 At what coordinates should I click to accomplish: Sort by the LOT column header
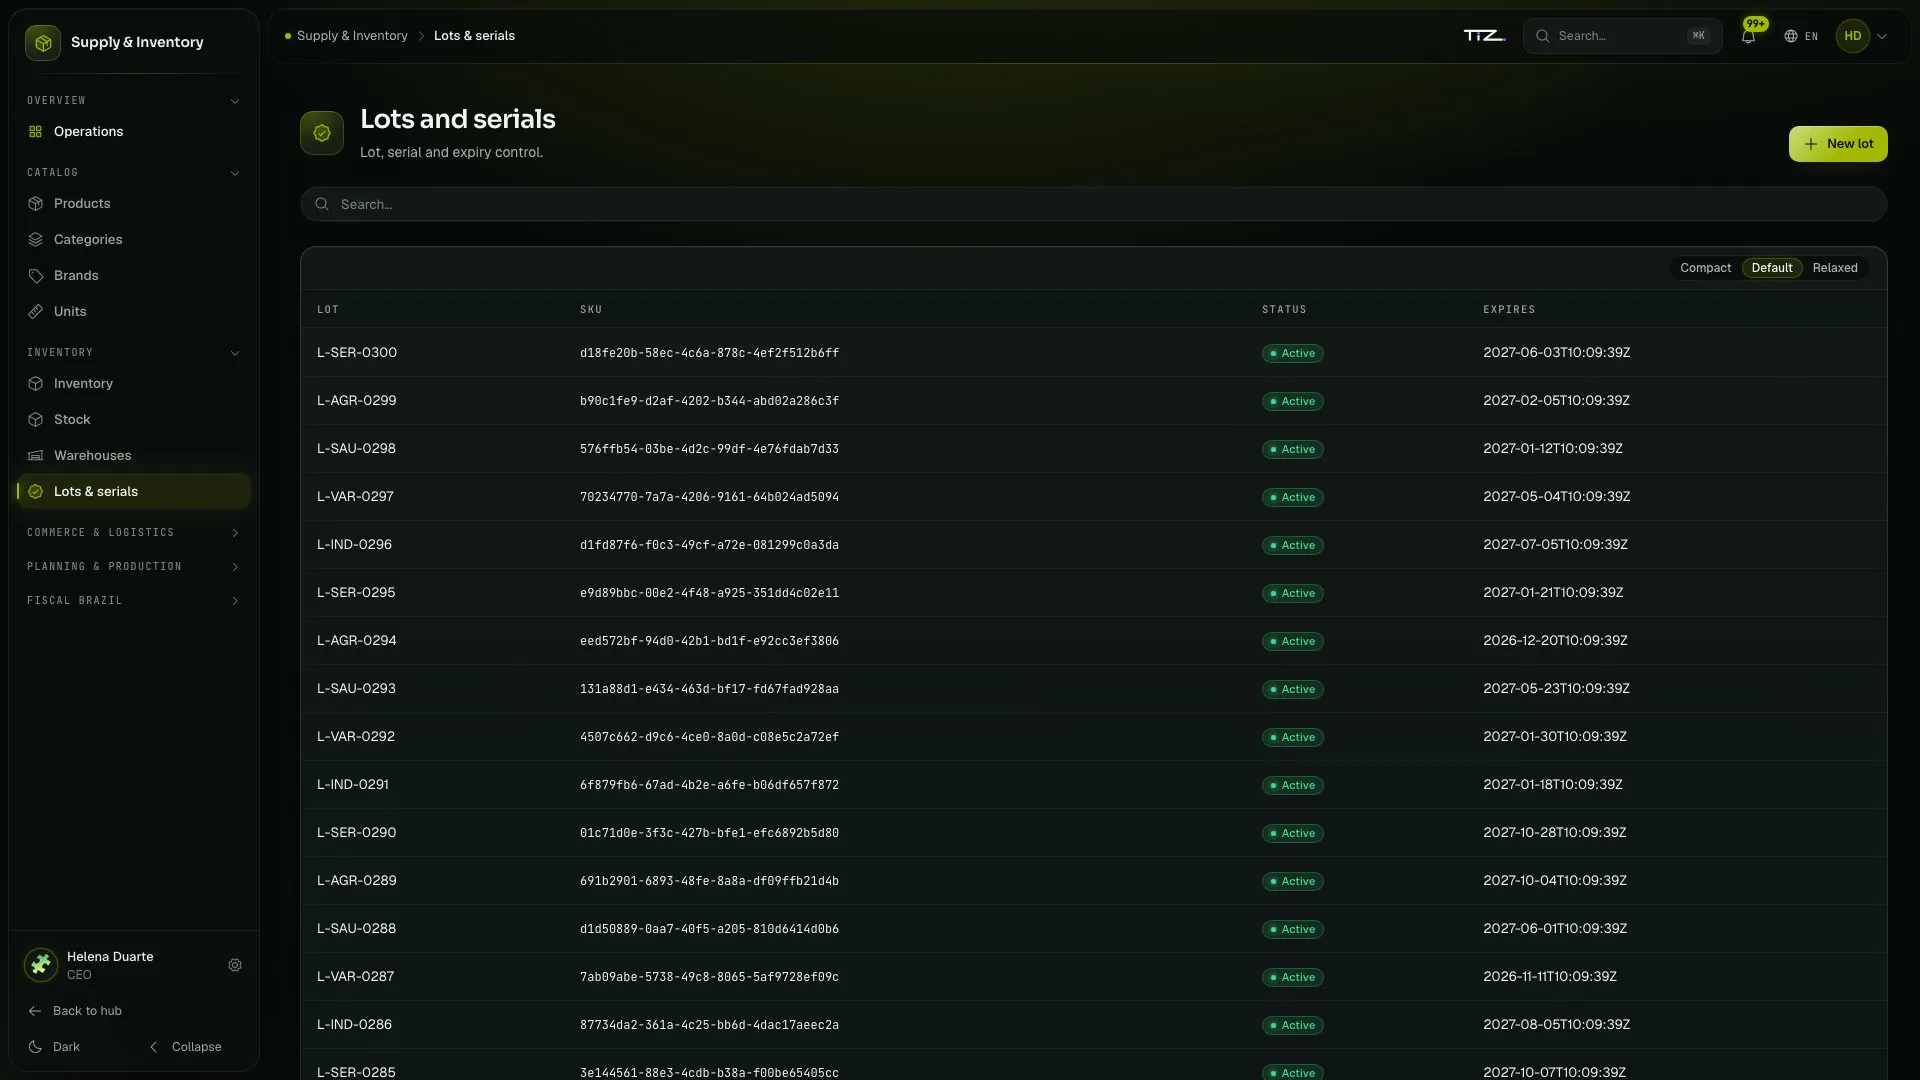point(328,310)
